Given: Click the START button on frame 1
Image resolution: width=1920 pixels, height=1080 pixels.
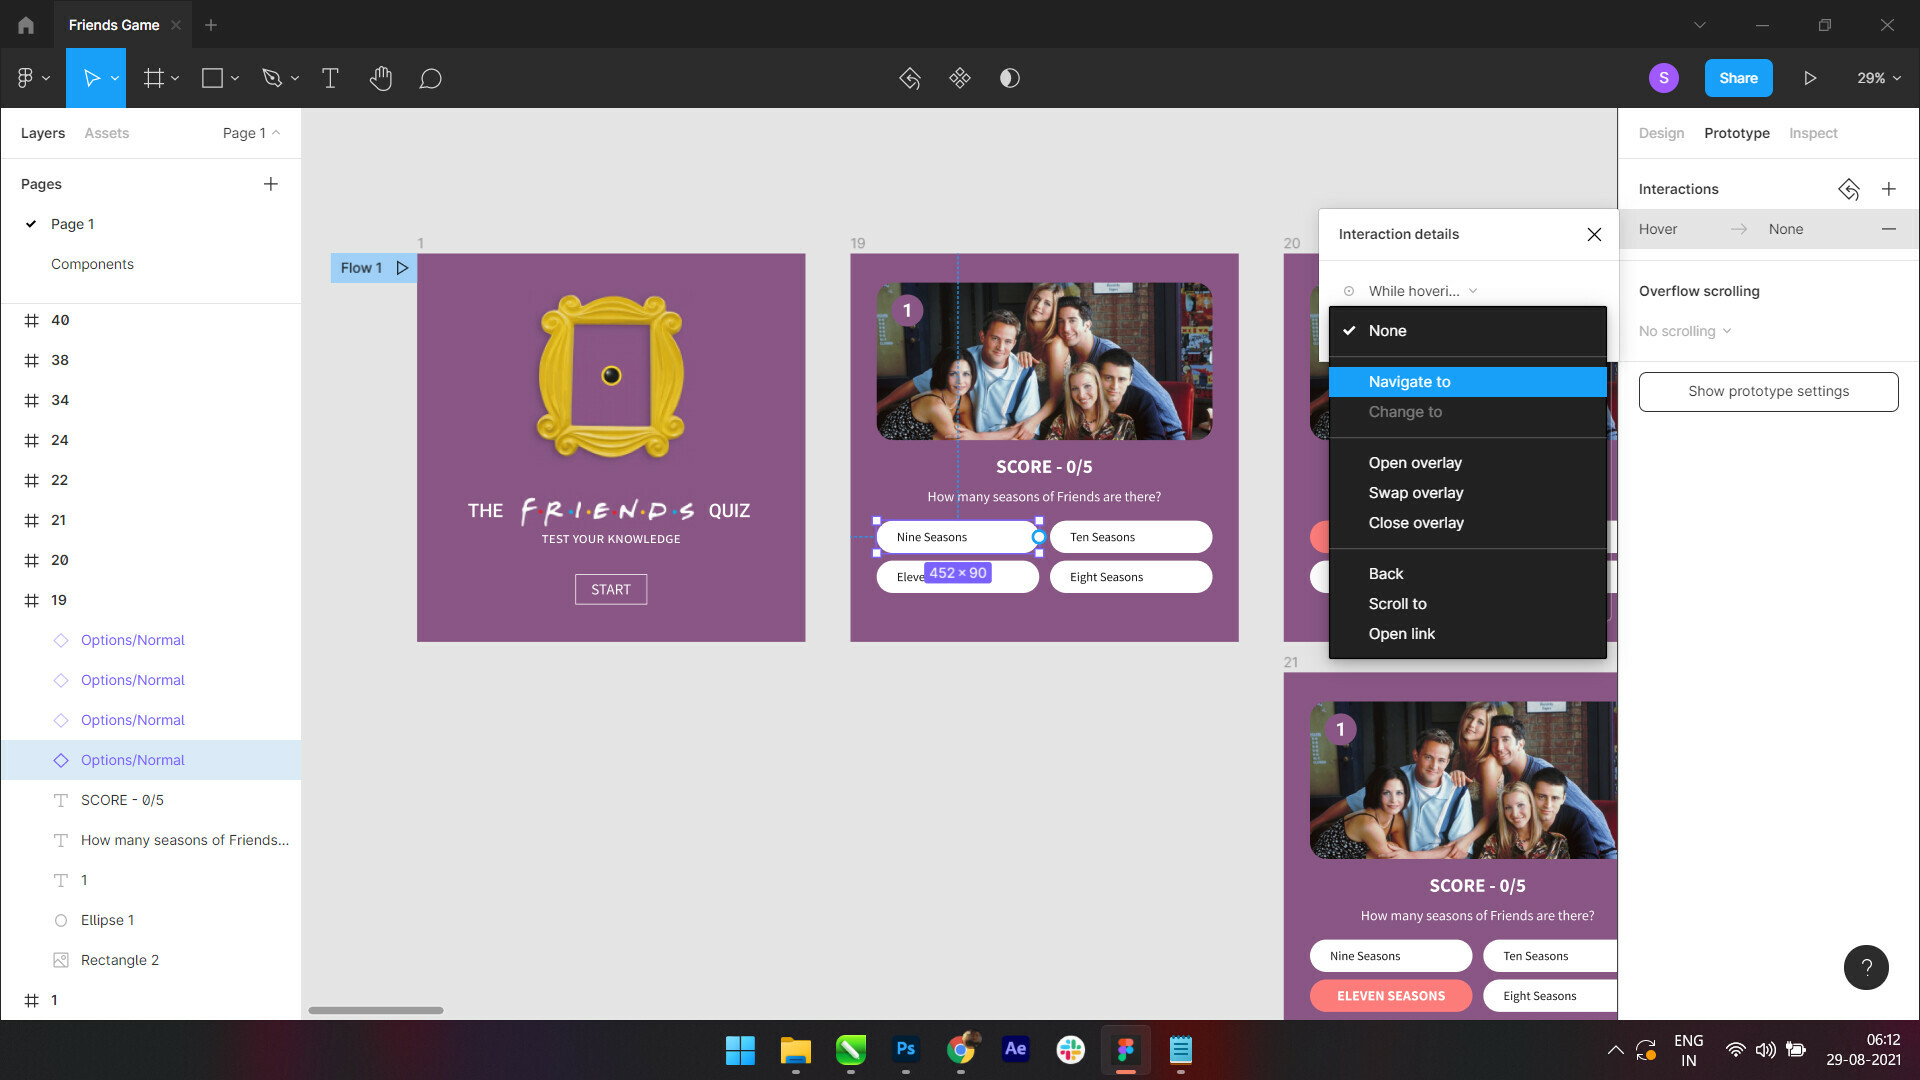Looking at the screenshot, I should point(611,590).
